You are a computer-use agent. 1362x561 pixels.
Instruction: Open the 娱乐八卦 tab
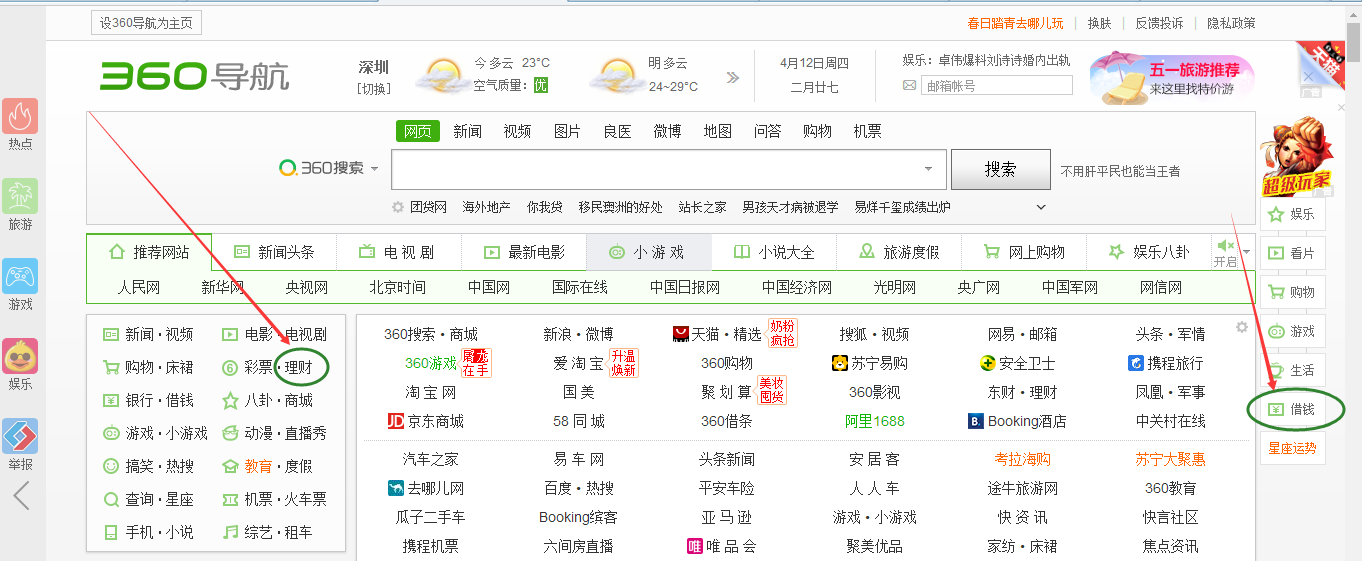click(1148, 252)
